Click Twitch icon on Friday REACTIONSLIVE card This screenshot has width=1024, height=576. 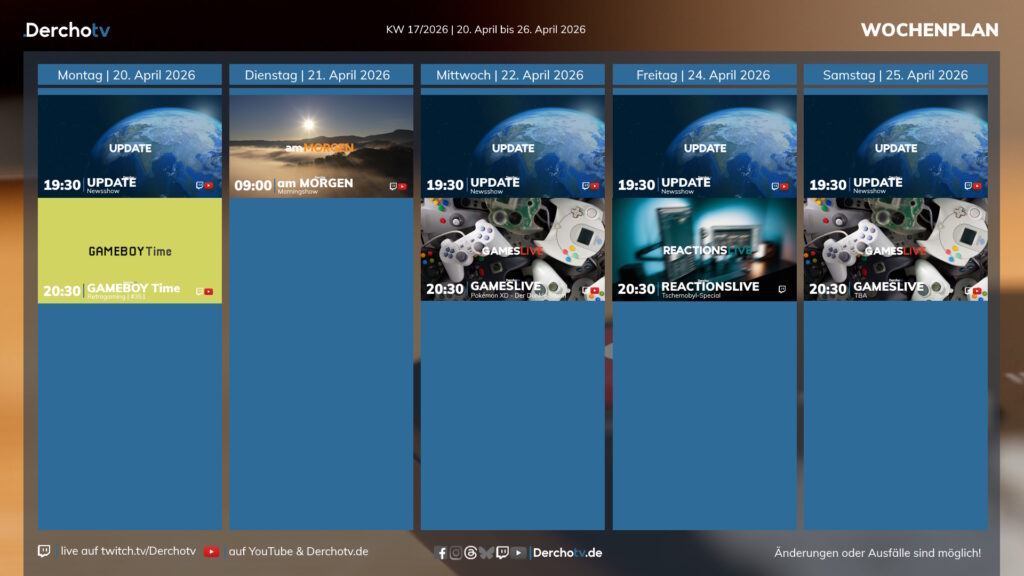782,290
